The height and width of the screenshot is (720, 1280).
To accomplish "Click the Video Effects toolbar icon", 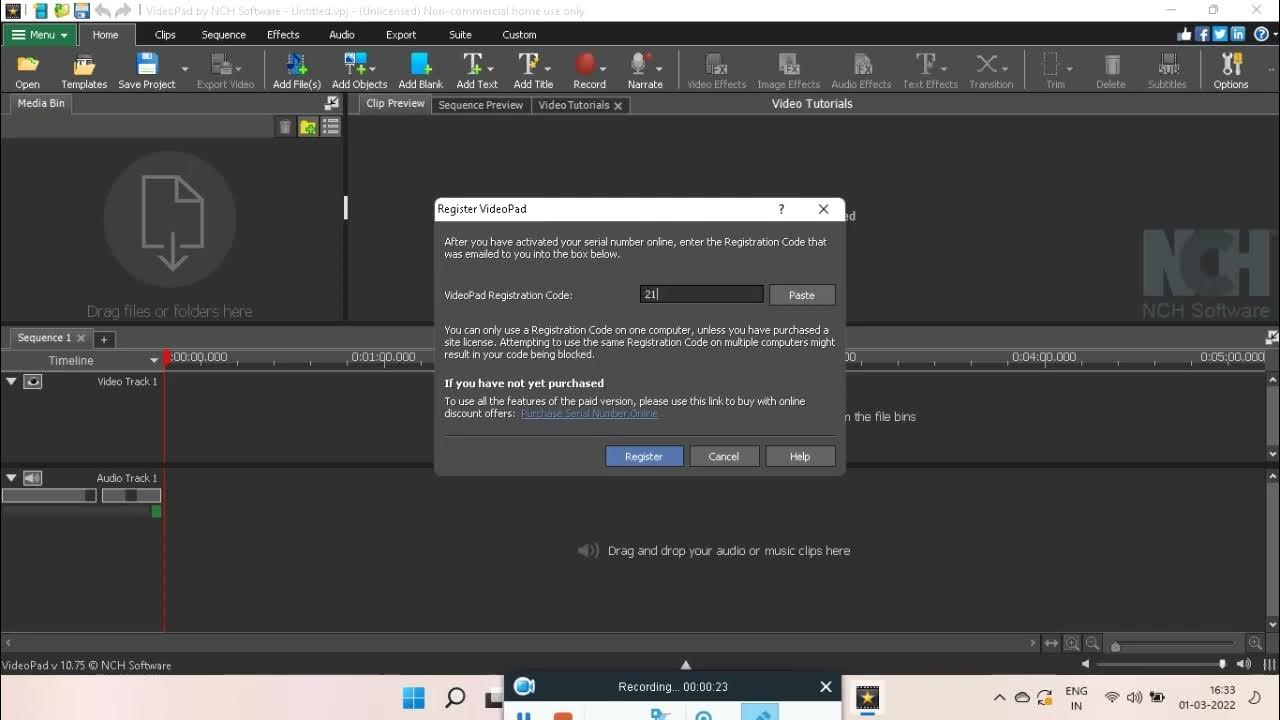I will [x=716, y=65].
